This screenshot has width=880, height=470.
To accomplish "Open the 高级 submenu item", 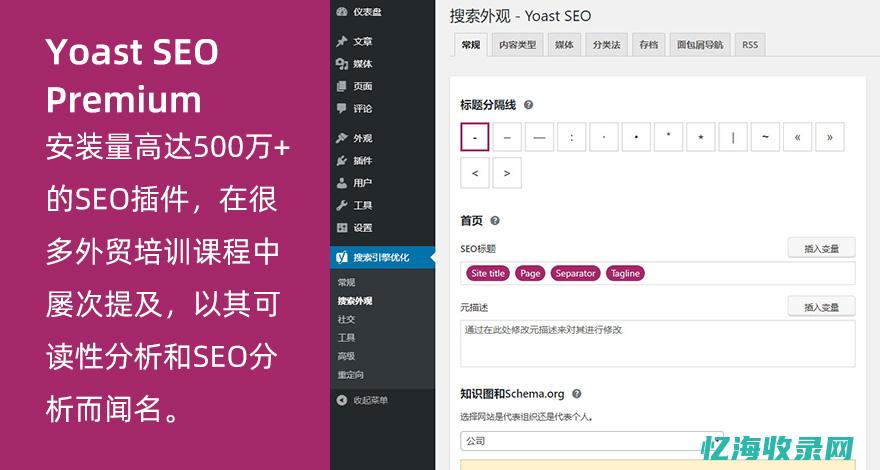I will (x=346, y=356).
